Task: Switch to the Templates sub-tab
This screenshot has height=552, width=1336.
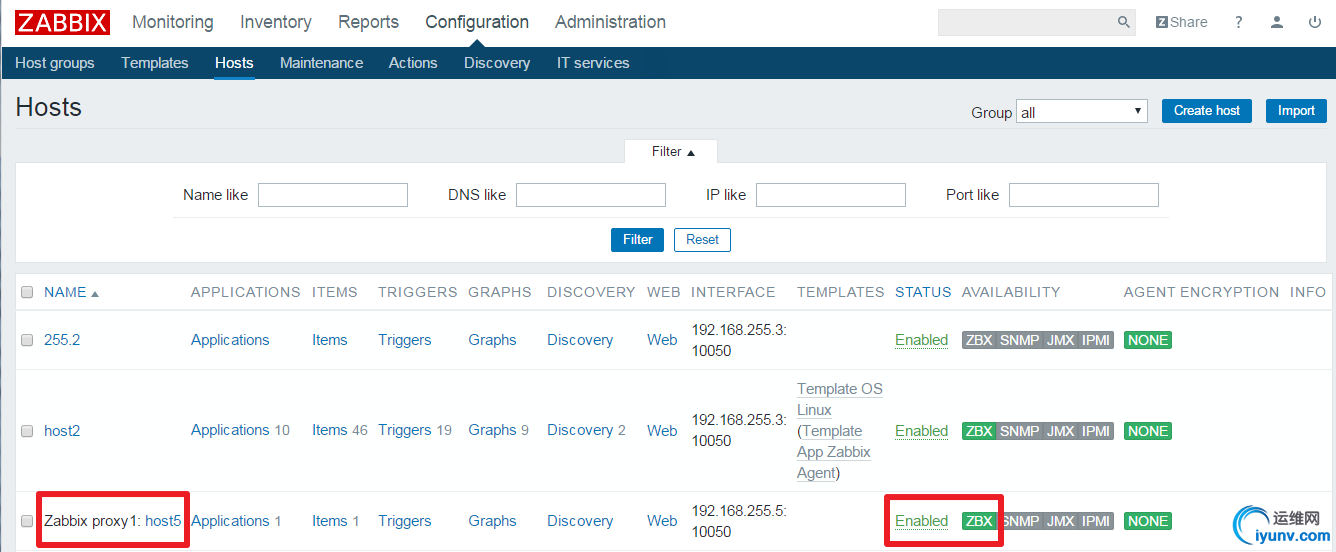Action: tap(154, 63)
